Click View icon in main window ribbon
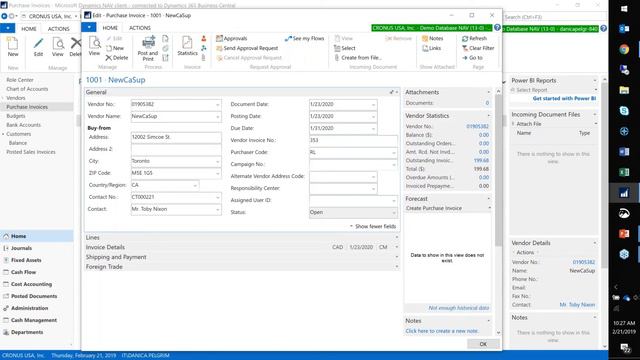The image size is (640, 360). (58, 47)
